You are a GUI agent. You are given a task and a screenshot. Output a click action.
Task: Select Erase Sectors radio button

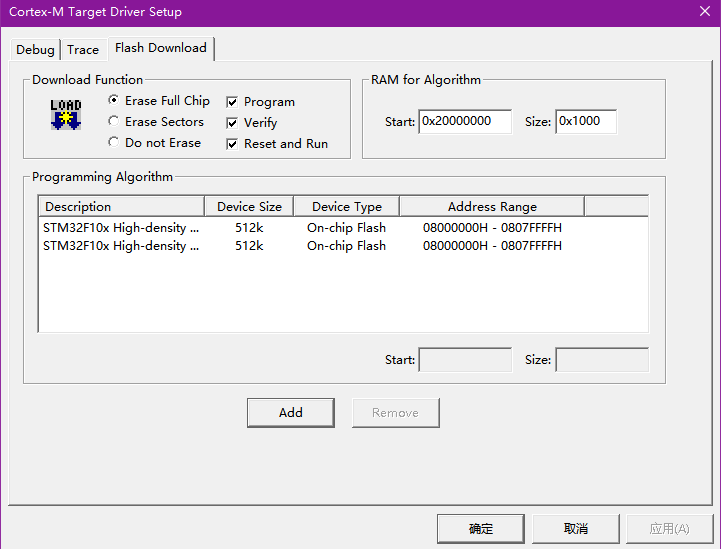point(114,121)
